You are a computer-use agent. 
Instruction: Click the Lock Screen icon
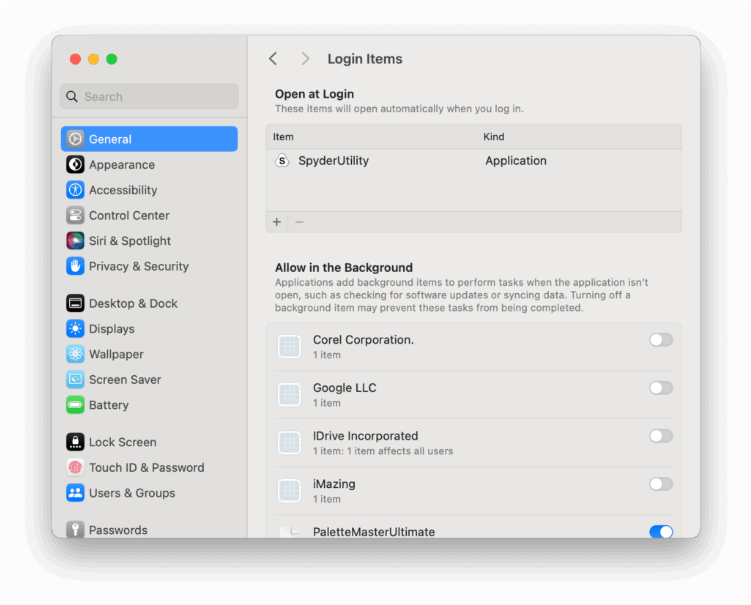[x=75, y=442]
